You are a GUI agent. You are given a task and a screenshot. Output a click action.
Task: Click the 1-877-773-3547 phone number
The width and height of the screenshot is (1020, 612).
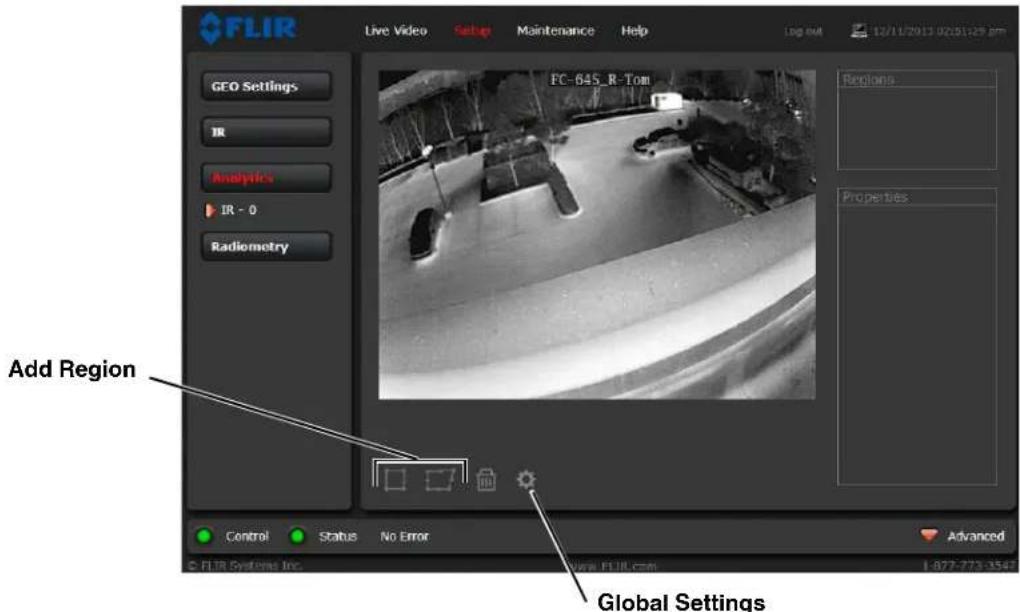tap(970, 566)
